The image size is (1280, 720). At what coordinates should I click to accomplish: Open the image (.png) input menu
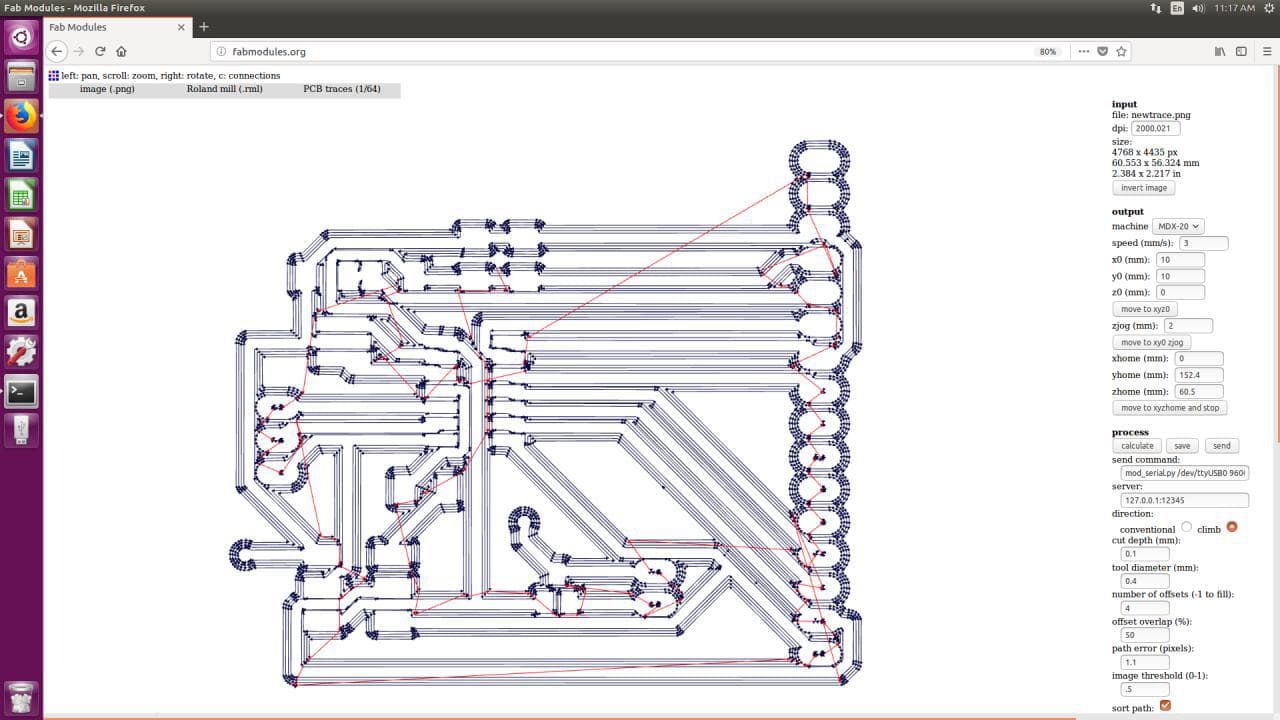107,89
